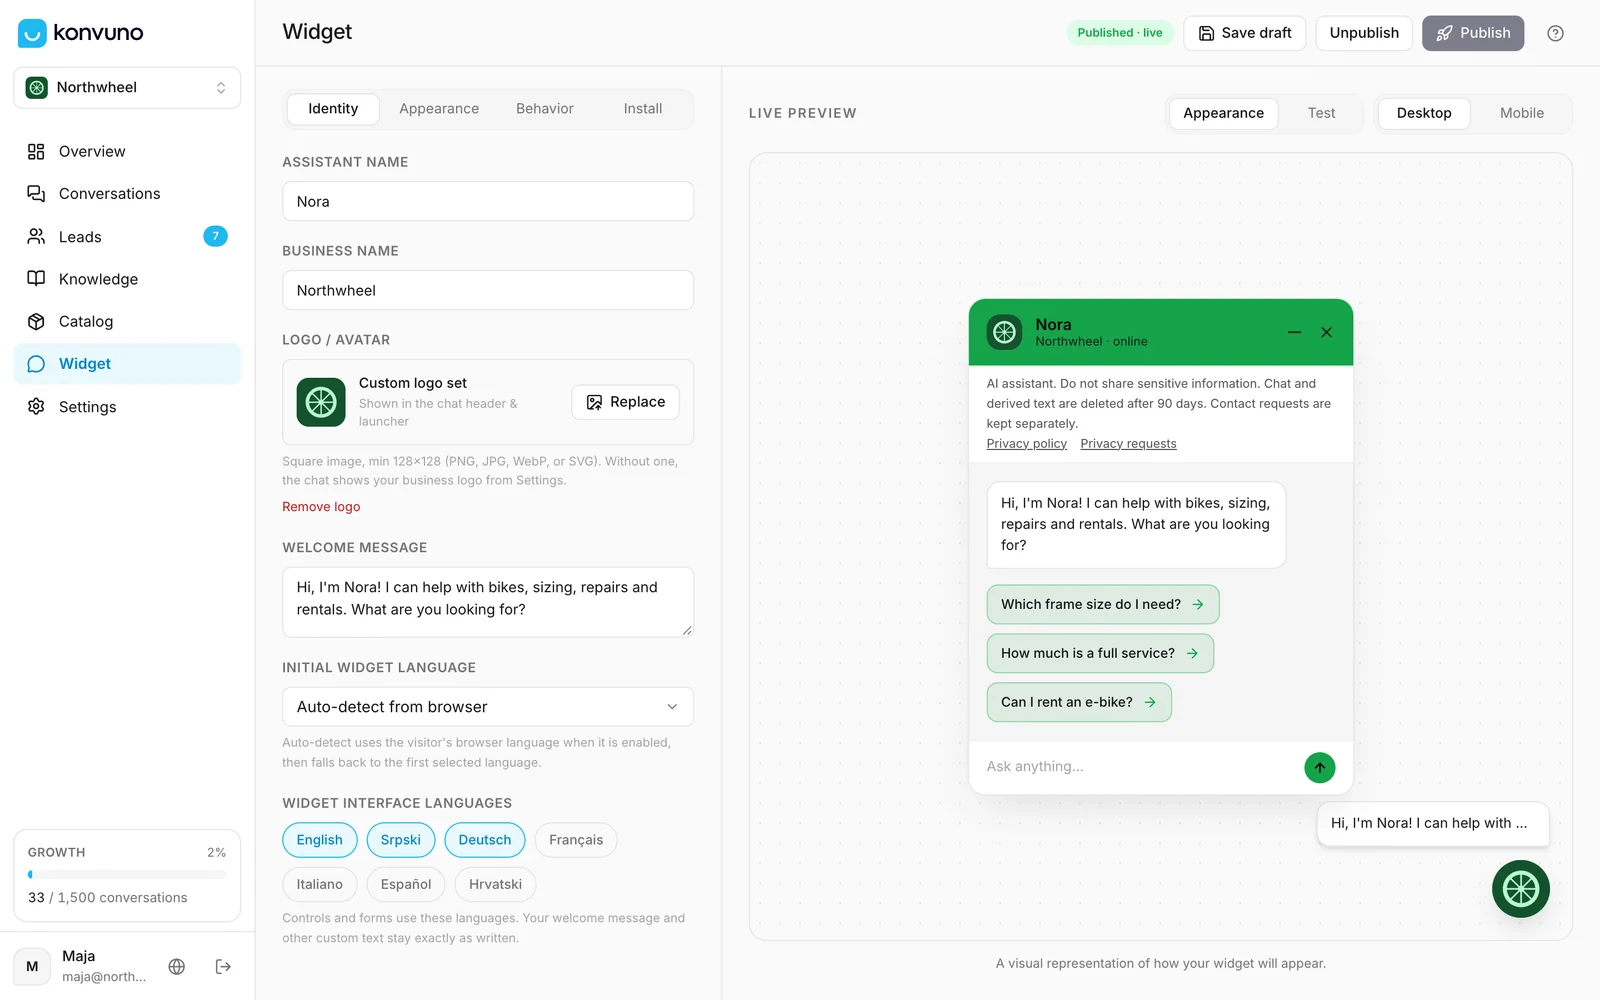
Task: Open the Northwheel workspace switcher
Action: pos(127,88)
